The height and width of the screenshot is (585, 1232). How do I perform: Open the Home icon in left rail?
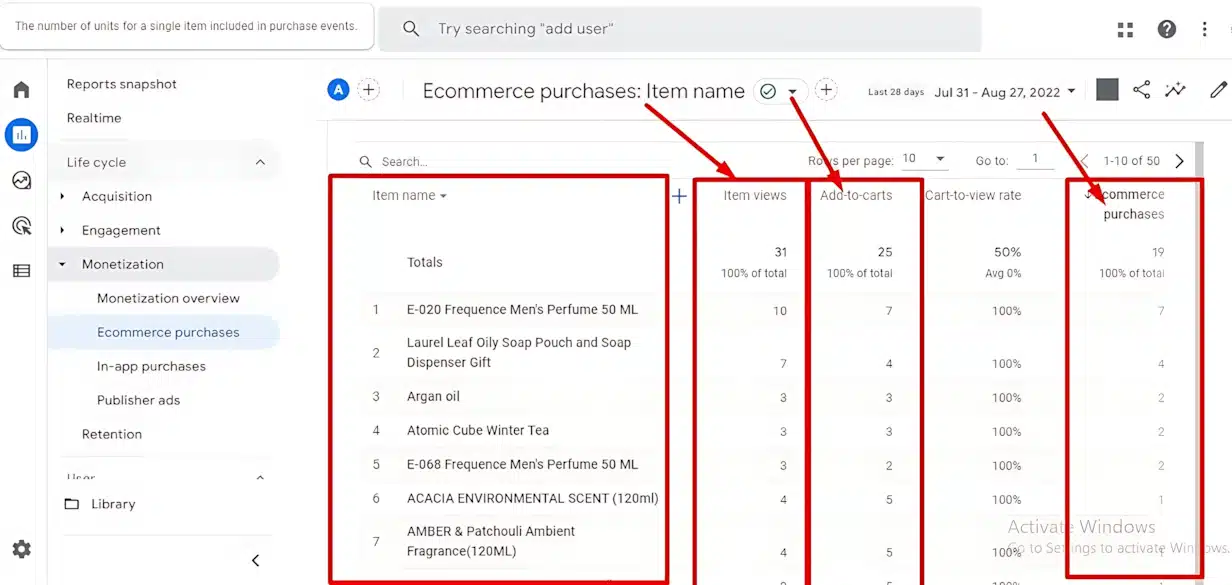coord(21,90)
